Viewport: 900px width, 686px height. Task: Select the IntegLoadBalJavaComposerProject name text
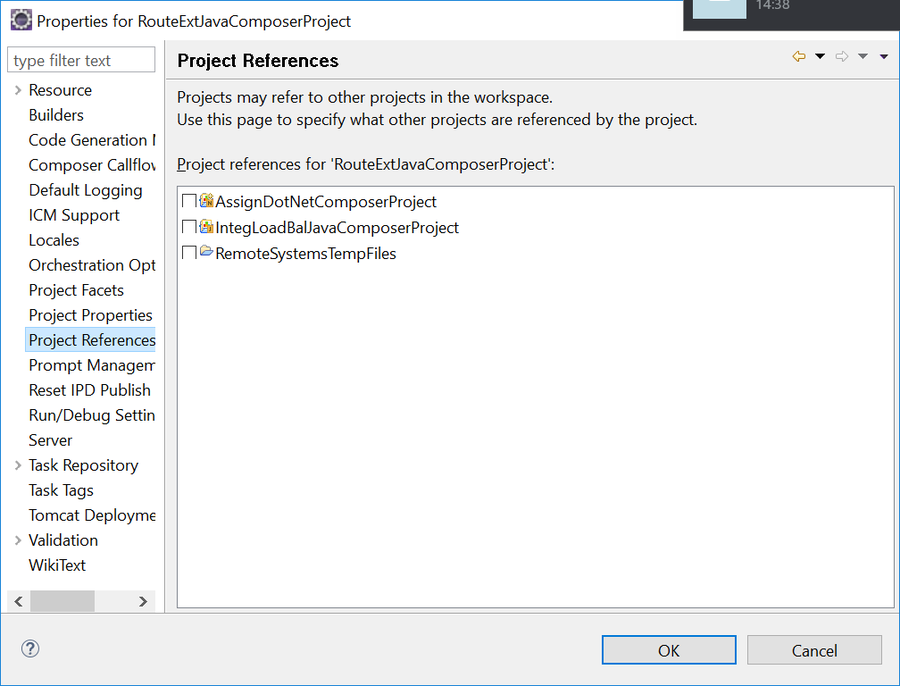point(337,227)
